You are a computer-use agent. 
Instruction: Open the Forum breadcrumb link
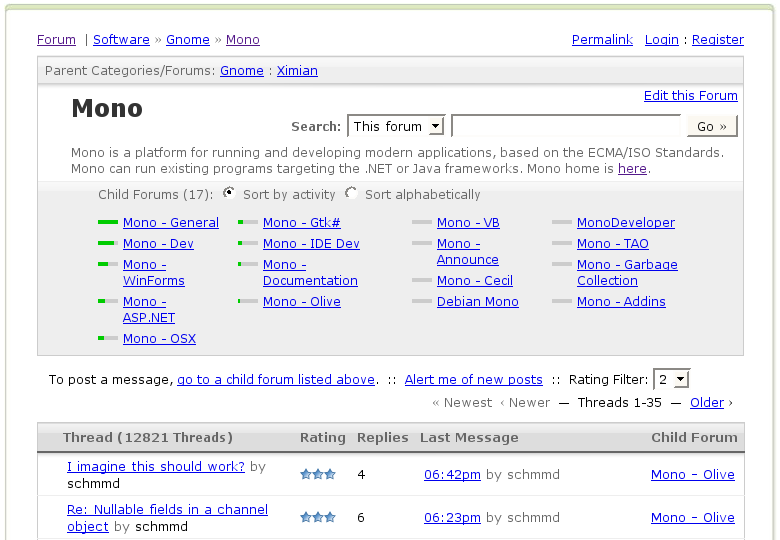pyautogui.click(x=56, y=39)
